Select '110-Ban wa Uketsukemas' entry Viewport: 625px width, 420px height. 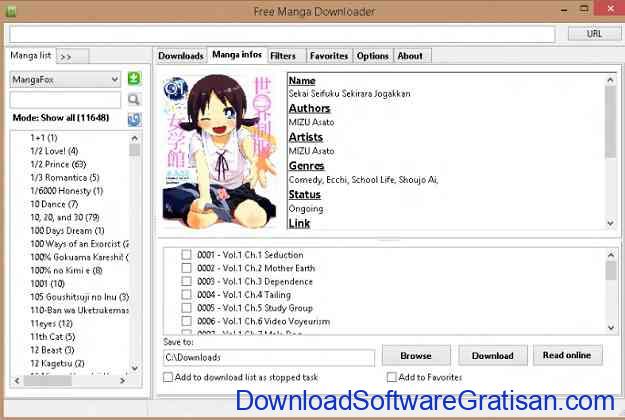coord(79,310)
